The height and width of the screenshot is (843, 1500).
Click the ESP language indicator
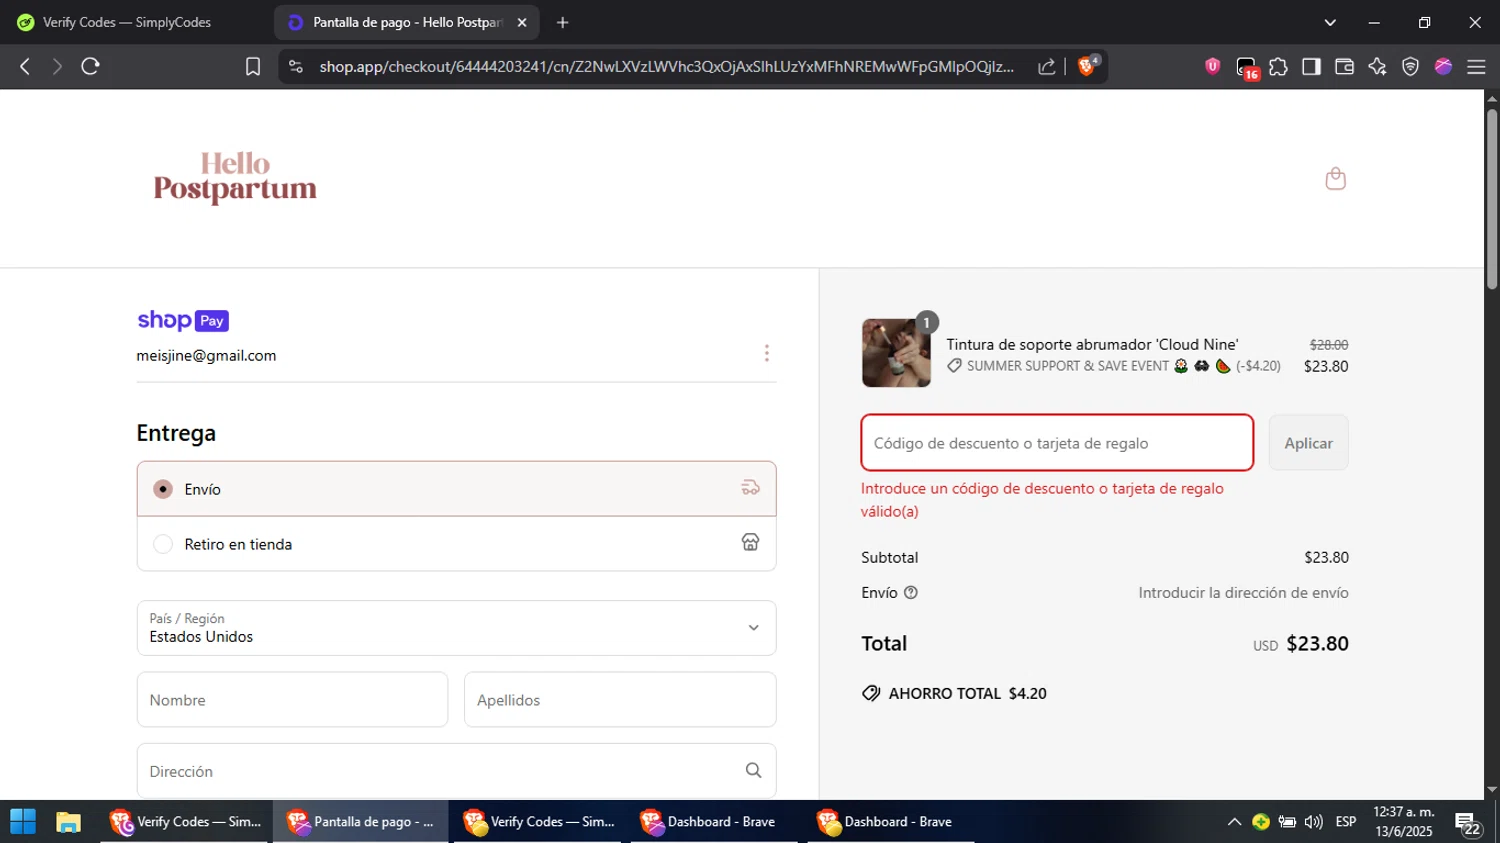click(x=1346, y=822)
